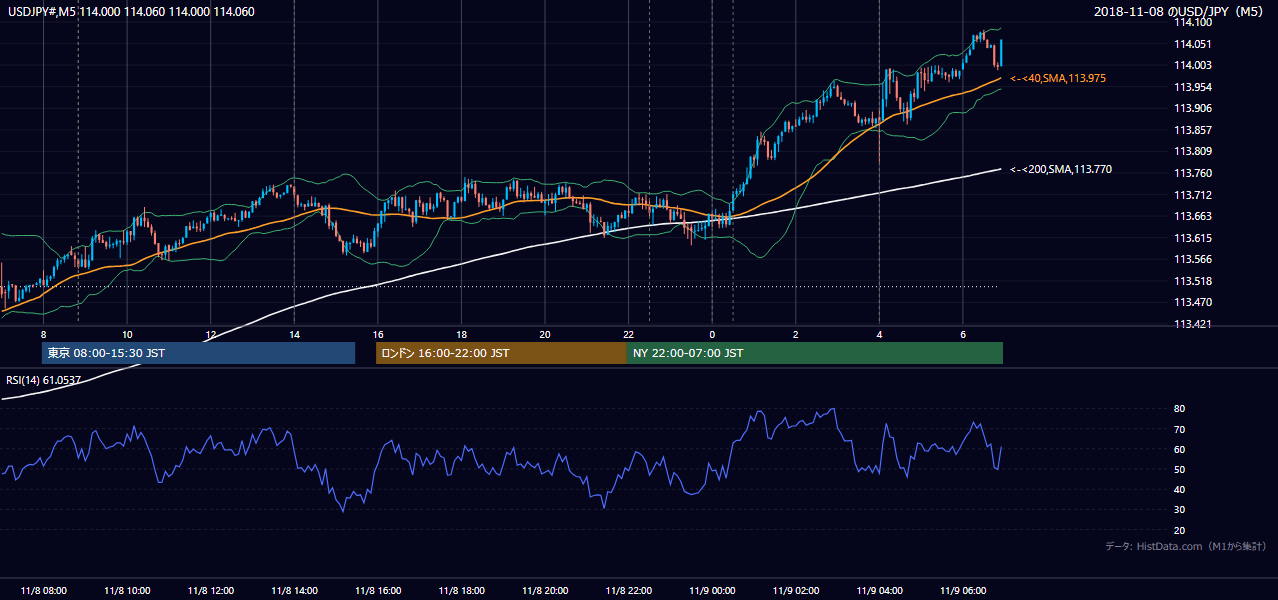Click bottom date label 11/8 20:00
The width and height of the screenshot is (1278, 600).
pyautogui.click(x=544, y=591)
